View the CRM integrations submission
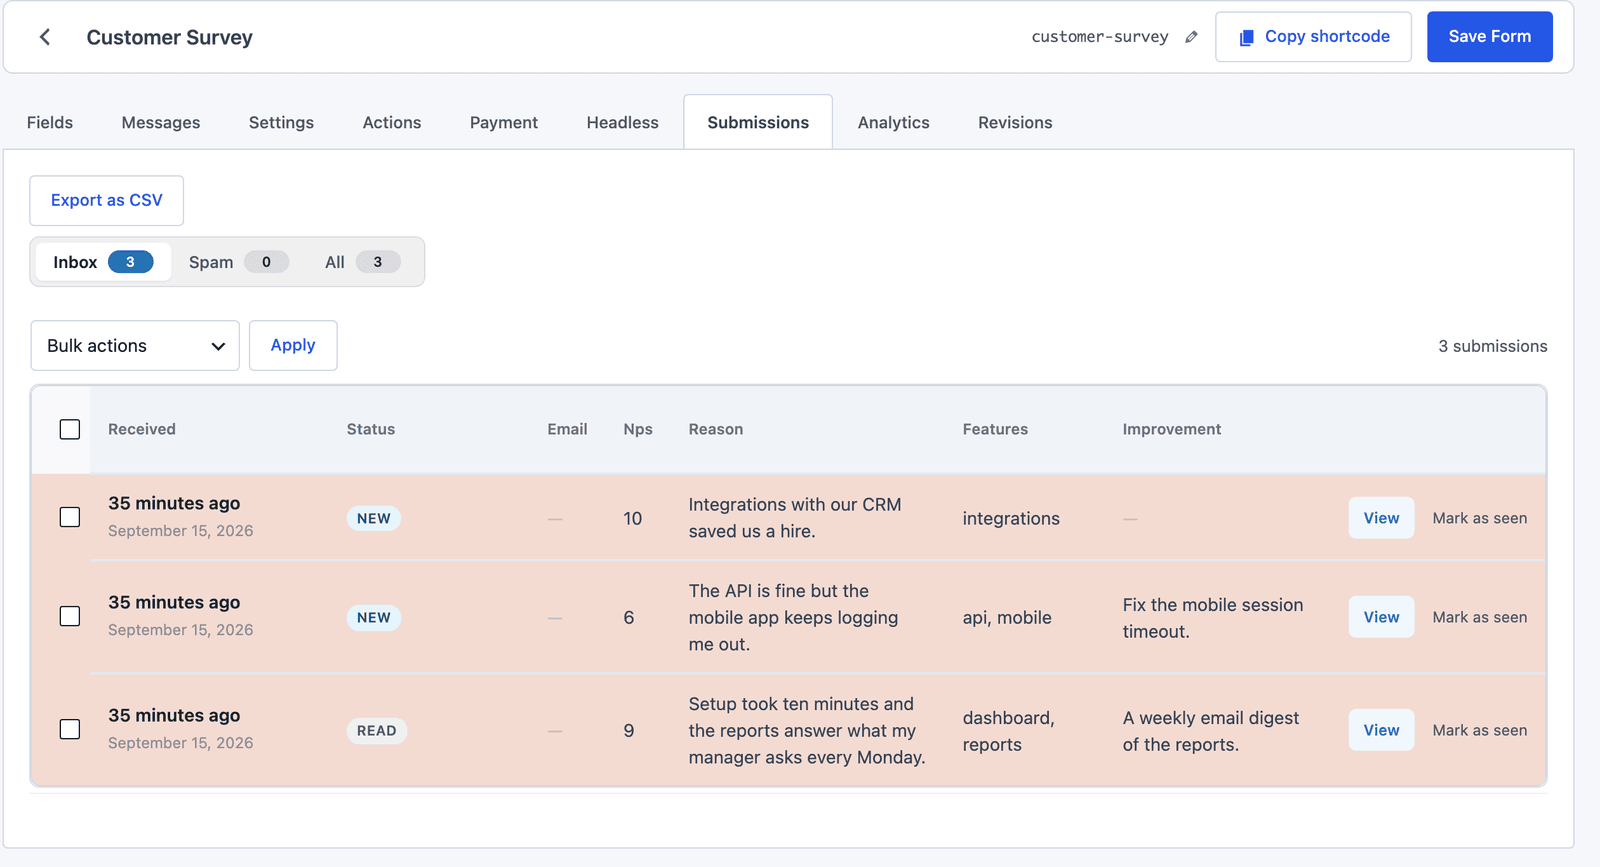Image resolution: width=1600 pixels, height=867 pixels. click(1381, 518)
